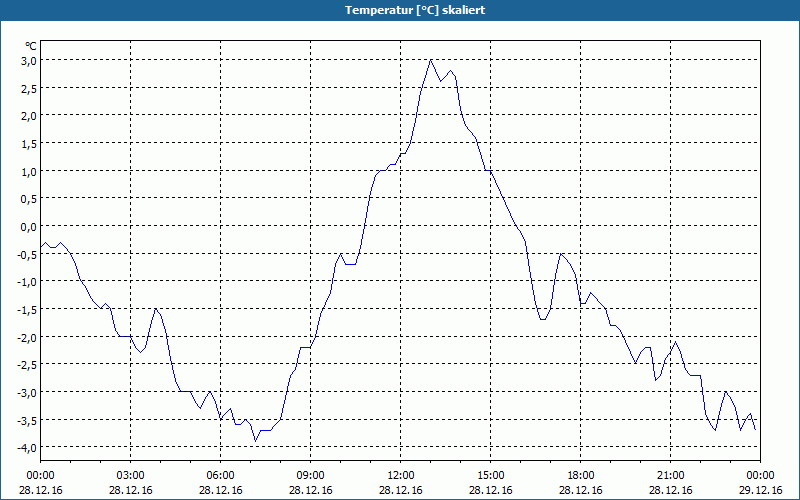This screenshot has height=500, width=800.
Task: Click the temperature curve's lowest dip after 07:00
Action: point(256,441)
